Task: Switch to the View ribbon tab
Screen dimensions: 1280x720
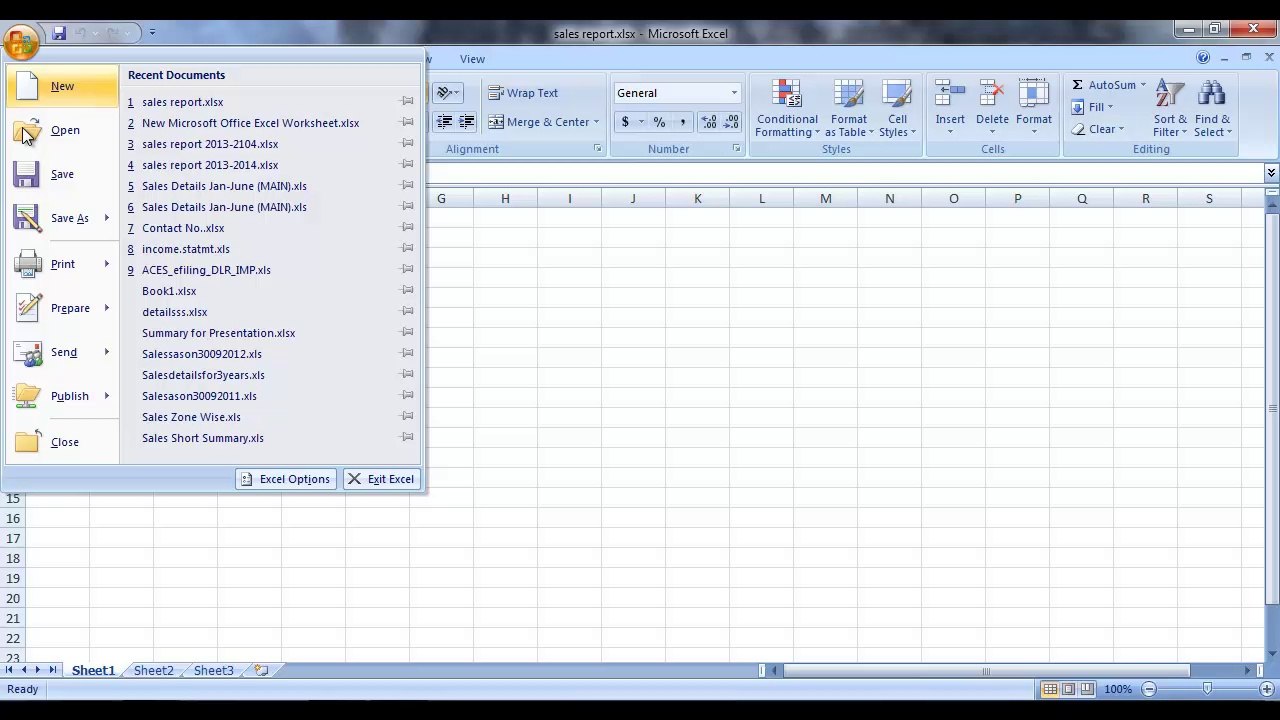Action: (472, 59)
